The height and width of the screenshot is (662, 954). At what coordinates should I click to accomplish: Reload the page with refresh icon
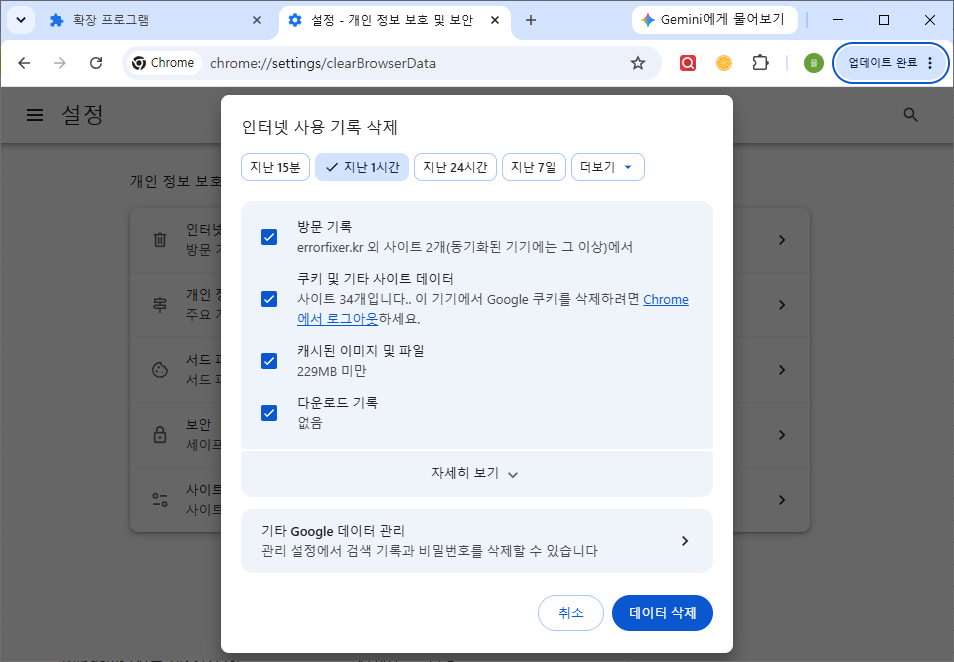(96, 63)
